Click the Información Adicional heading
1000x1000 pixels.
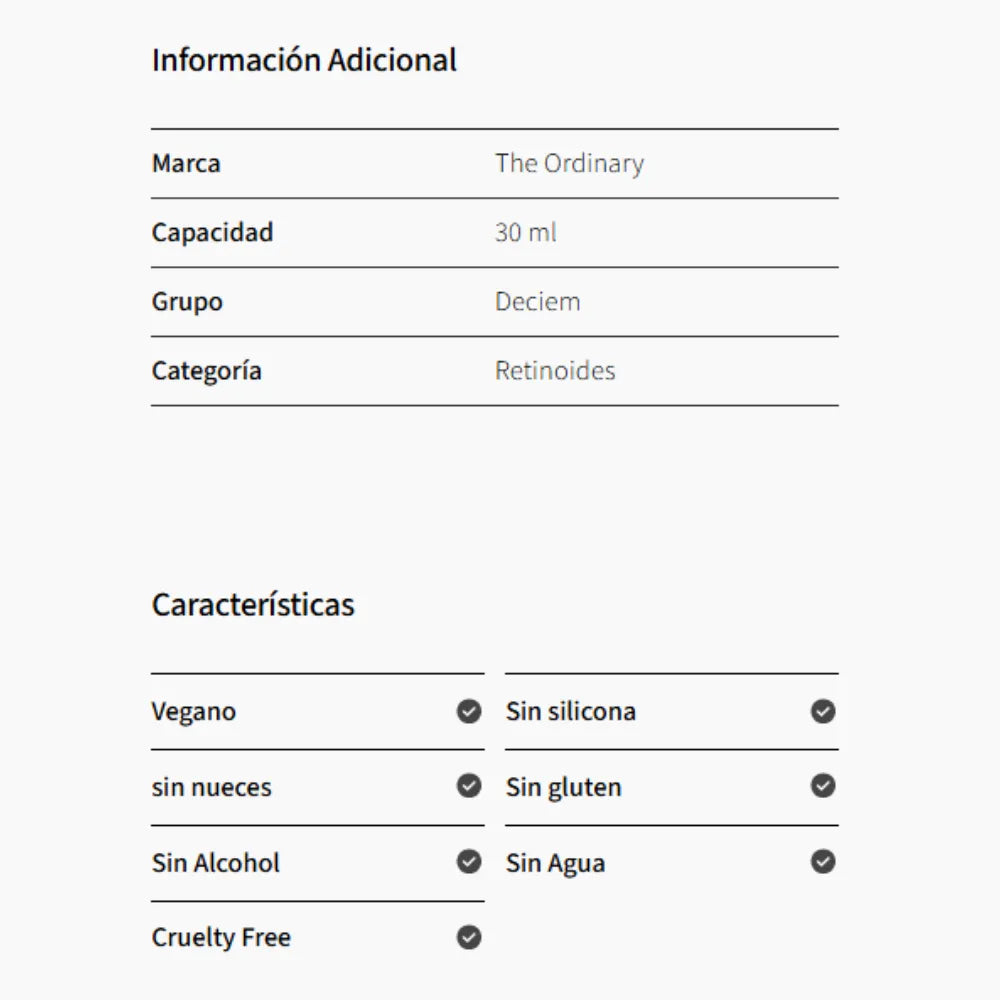click(x=304, y=60)
